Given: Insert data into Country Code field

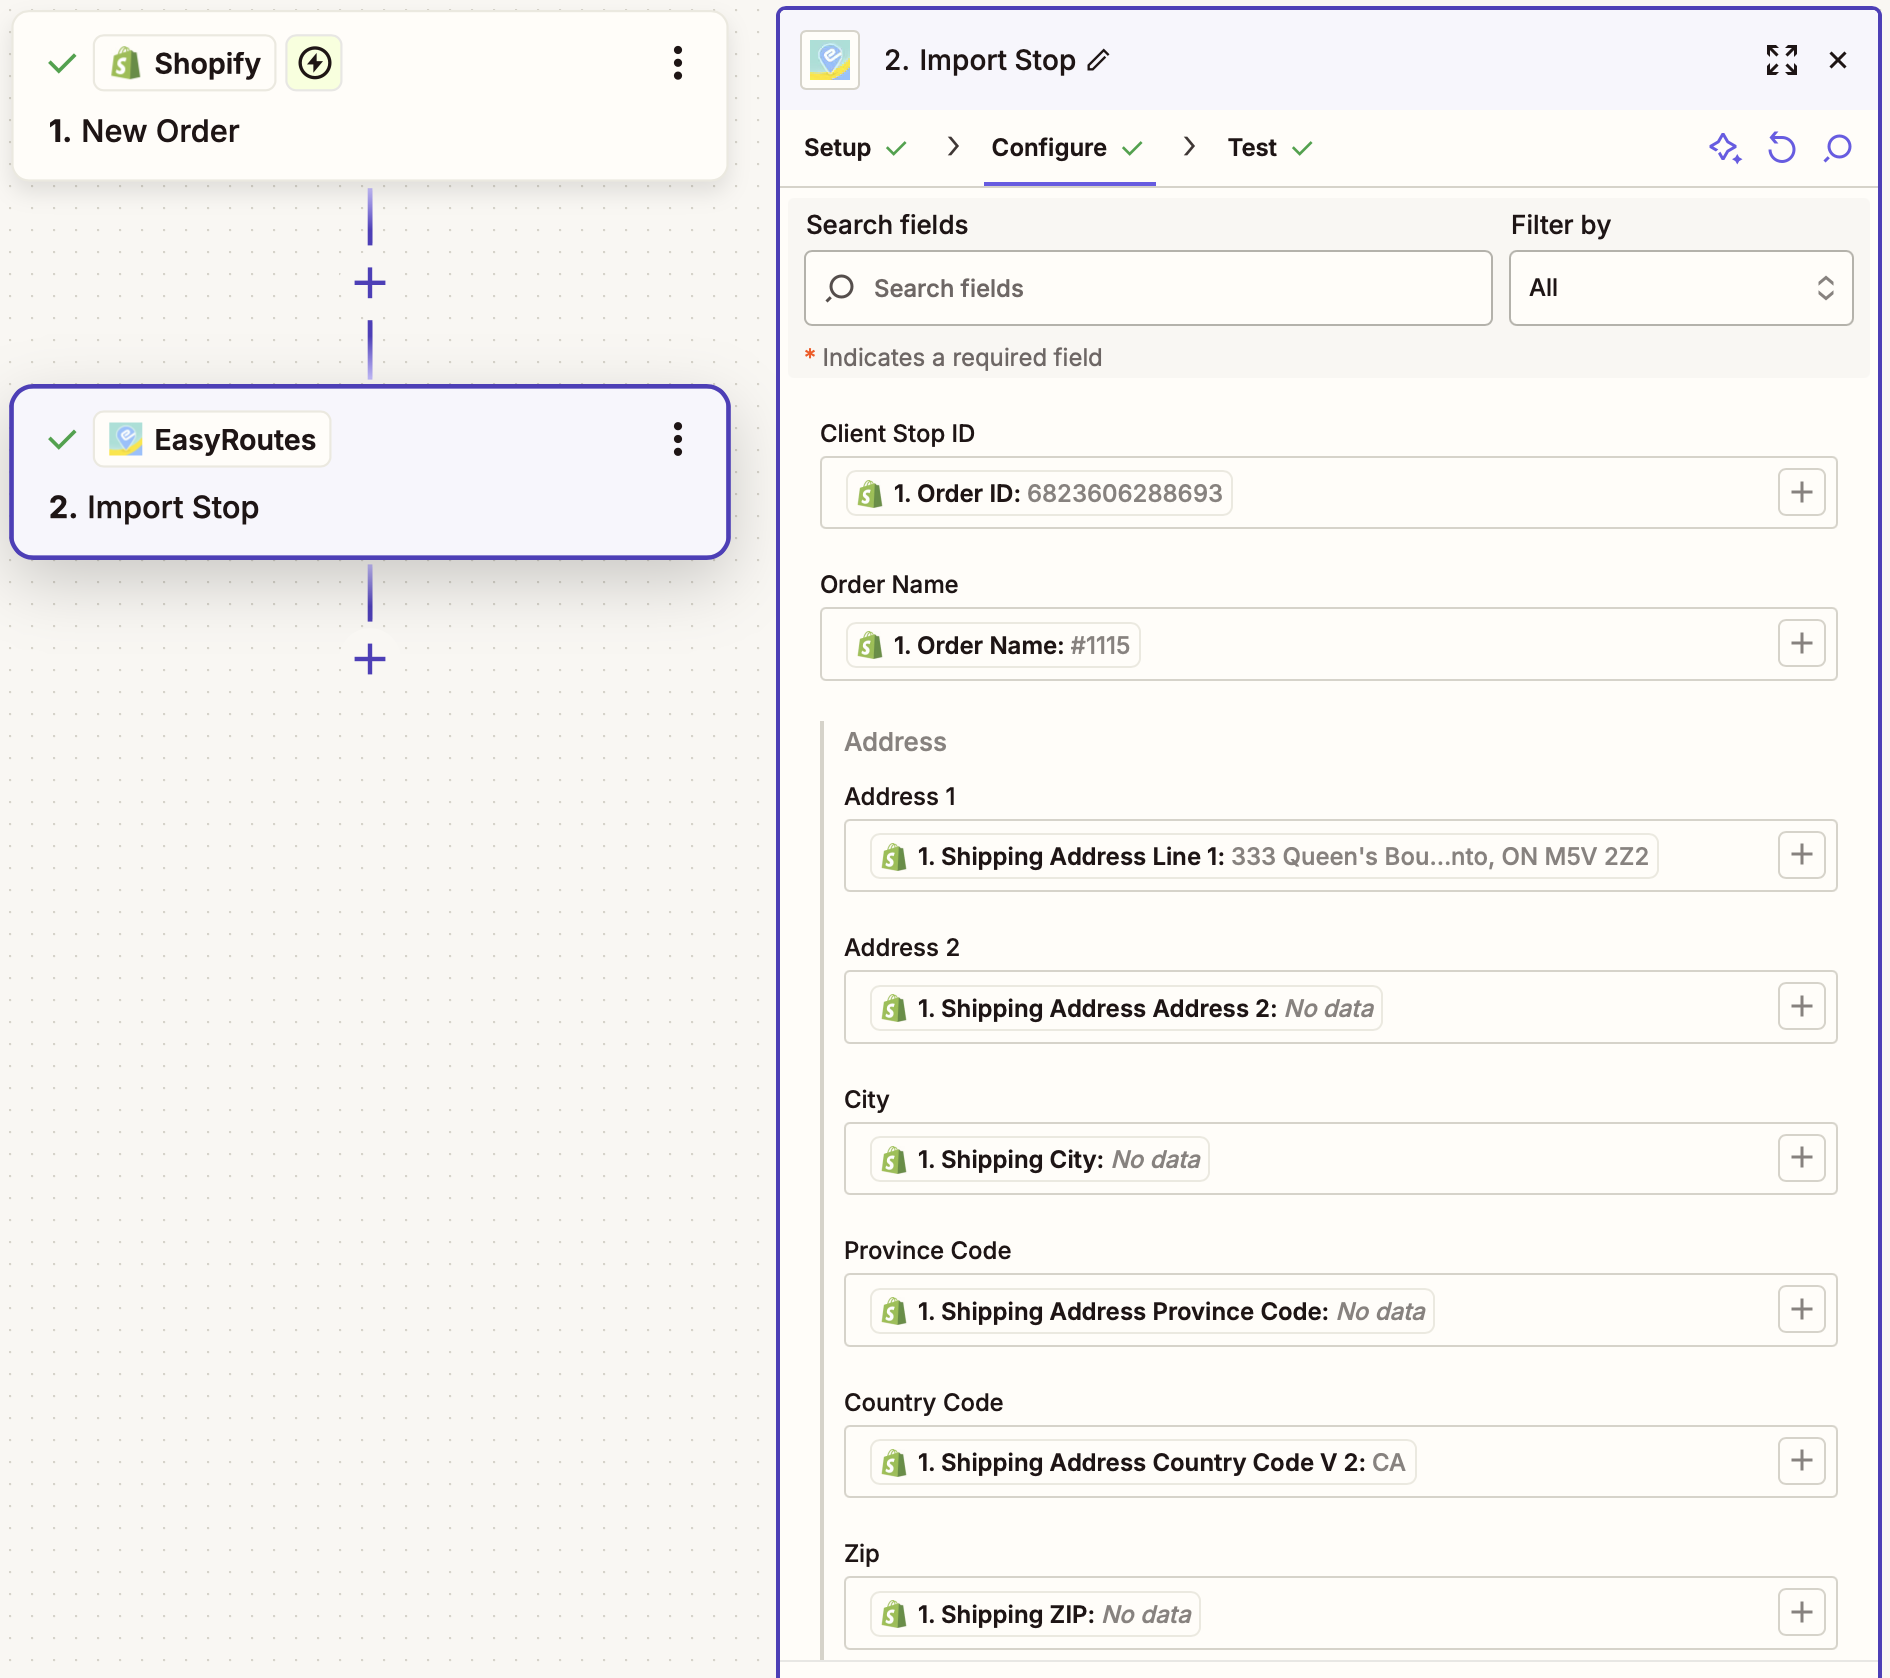Looking at the screenshot, I should coord(1802,1461).
